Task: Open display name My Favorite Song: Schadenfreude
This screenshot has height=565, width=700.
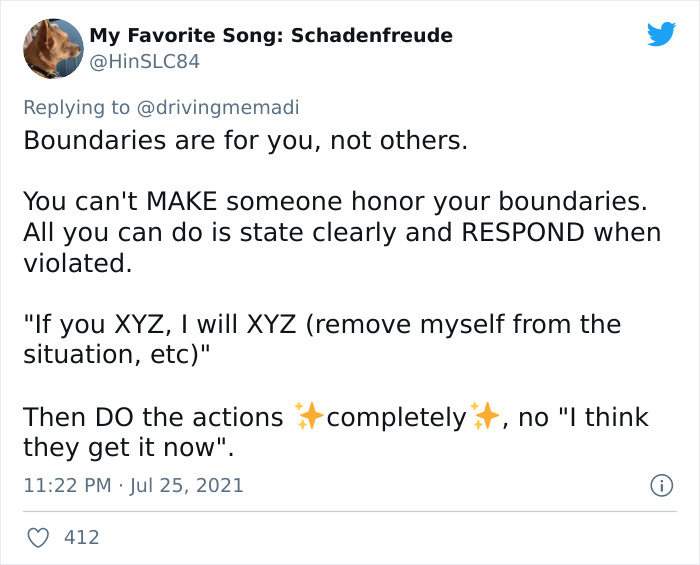Action: [x=271, y=35]
